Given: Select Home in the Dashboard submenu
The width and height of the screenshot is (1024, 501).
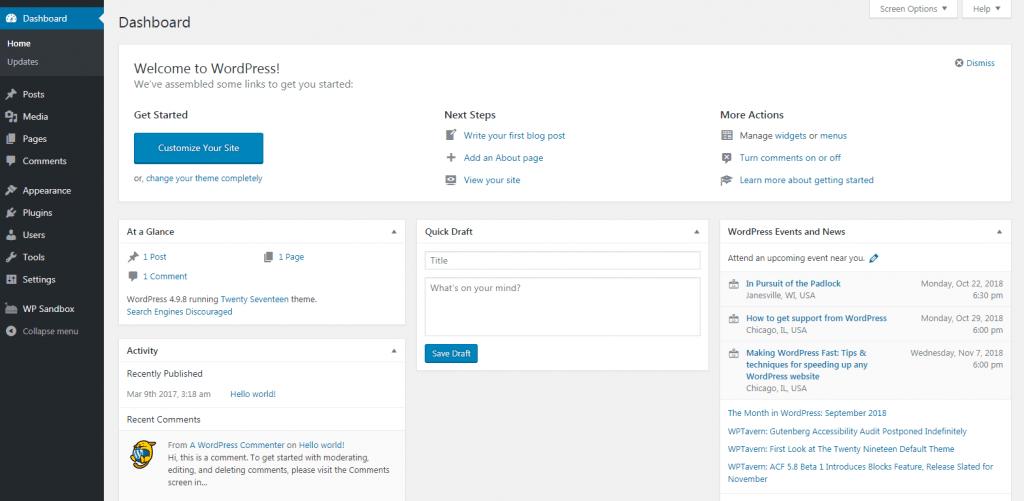Looking at the screenshot, I should pyautogui.click(x=19, y=44).
